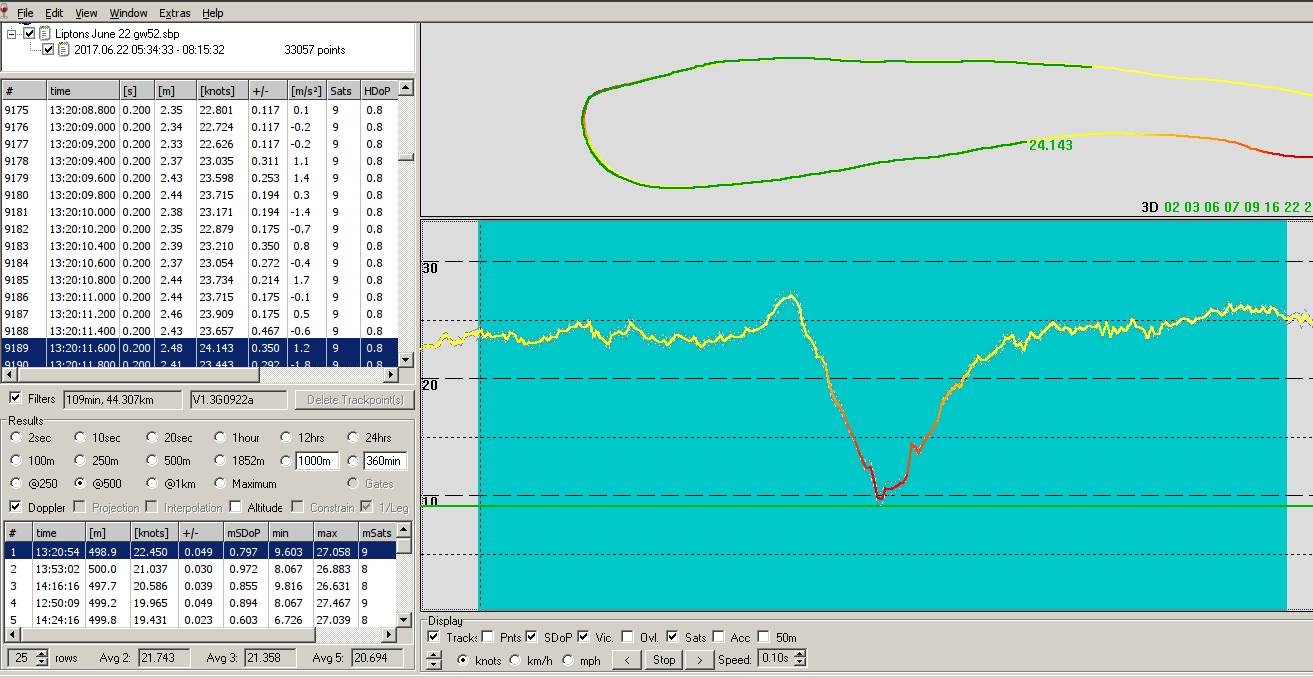The image size is (1313, 678).
Task: Uncheck the Filters checkbox
Action: click(15, 398)
